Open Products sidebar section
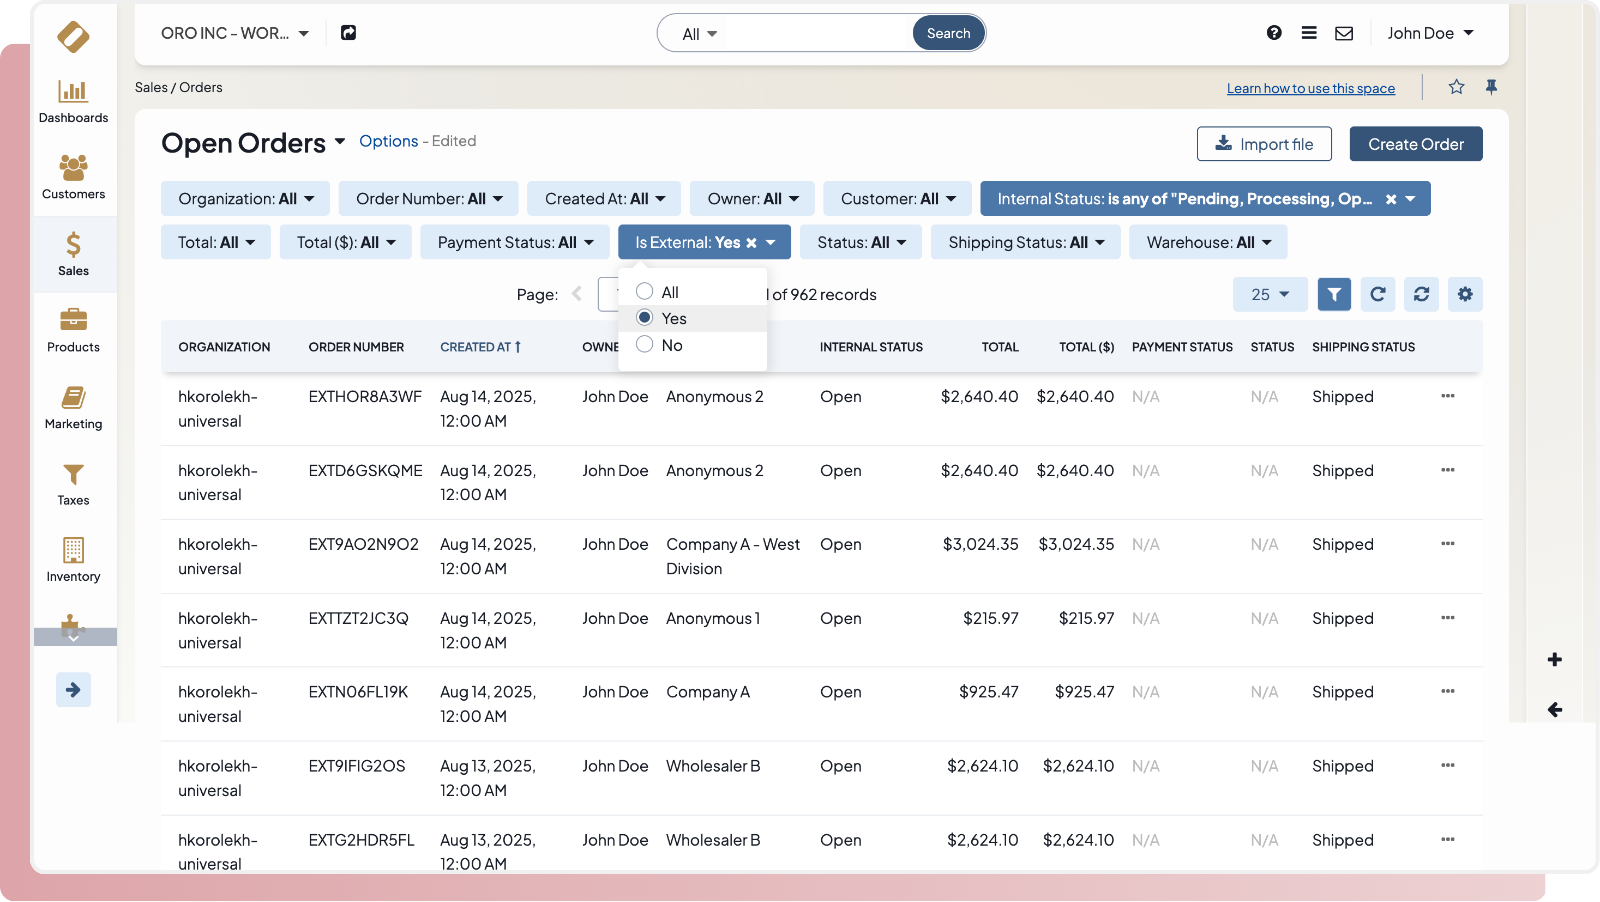 point(73,331)
